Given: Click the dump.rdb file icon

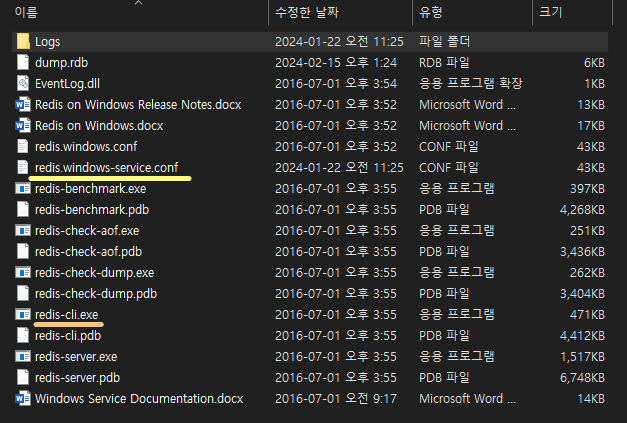Looking at the screenshot, I should 23,62.
